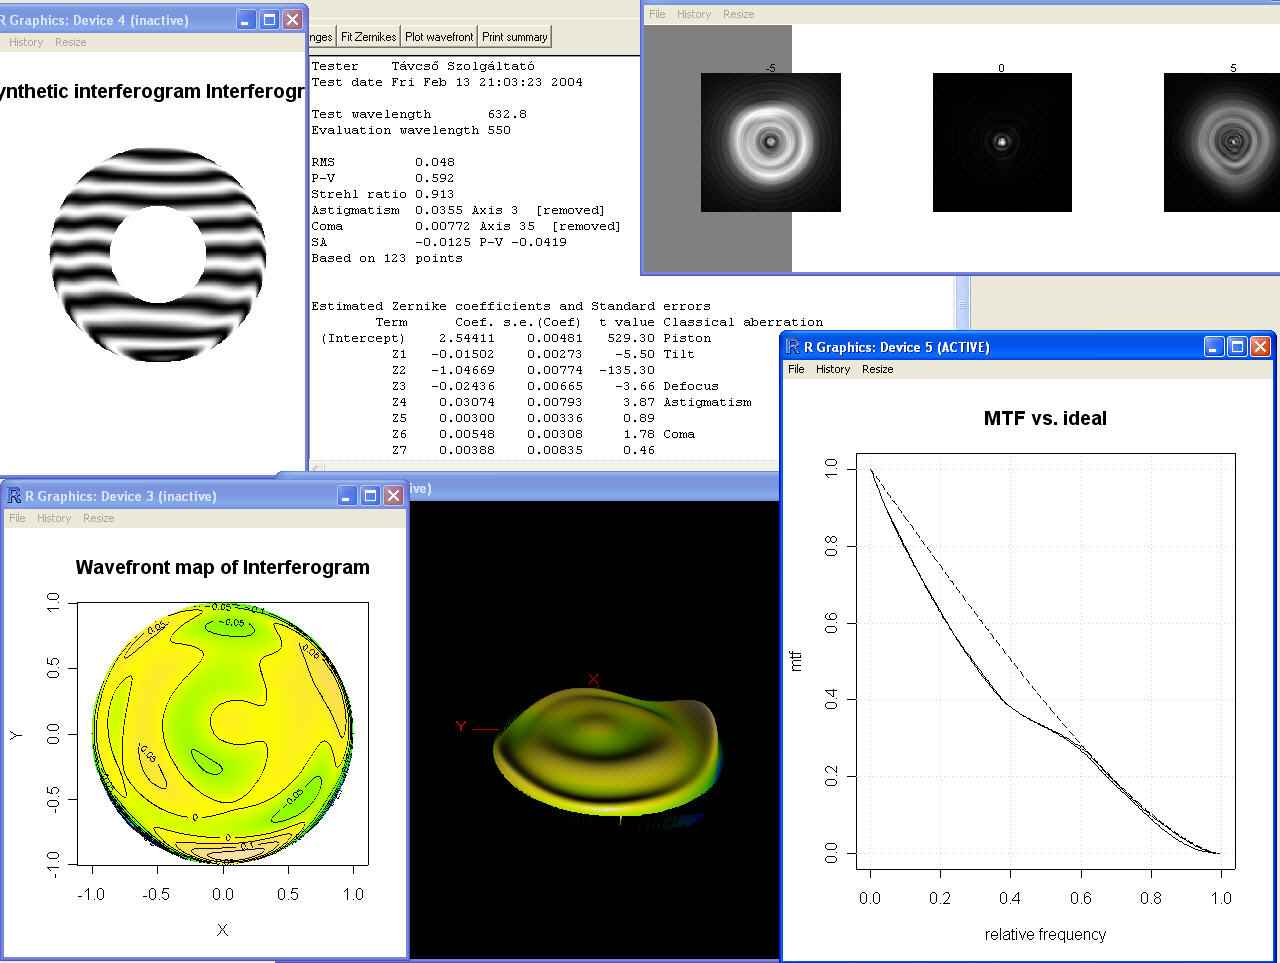Image resolution: width=1280 pixels, height=963 pixels.
Task: Open Resize menu in Device 4 window
Action: click(x=70, y=42)
